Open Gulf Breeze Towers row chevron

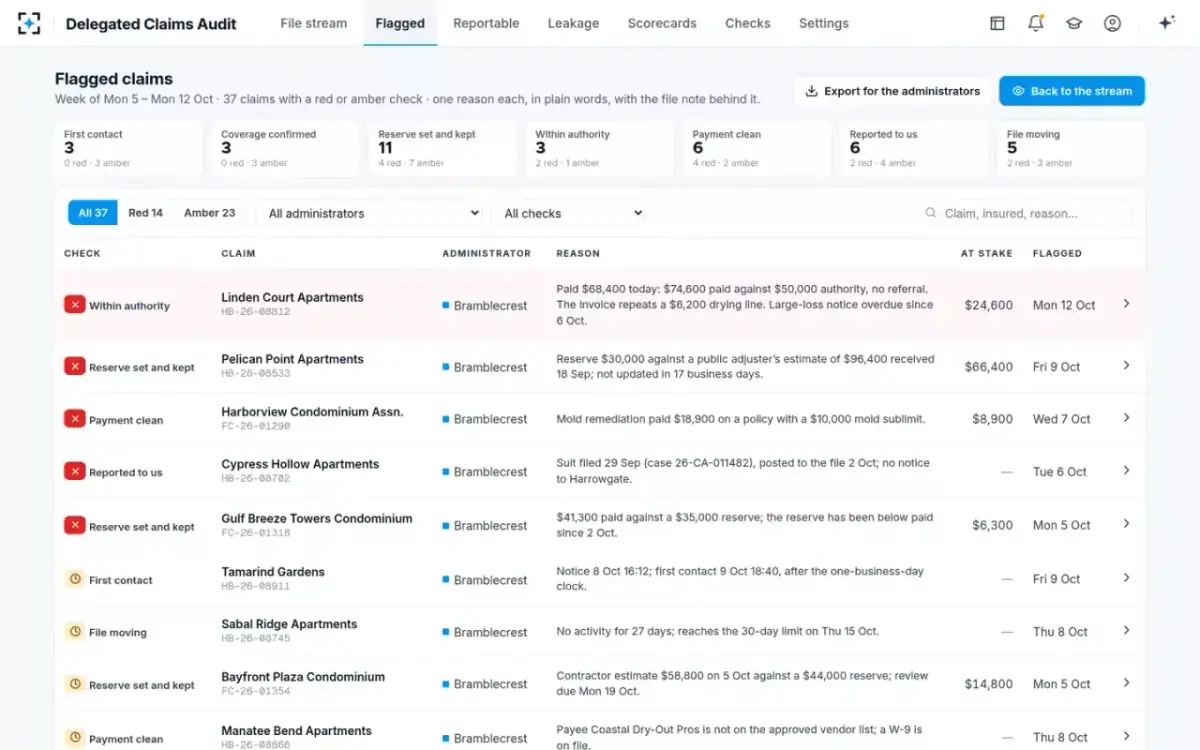[1126, 524]
